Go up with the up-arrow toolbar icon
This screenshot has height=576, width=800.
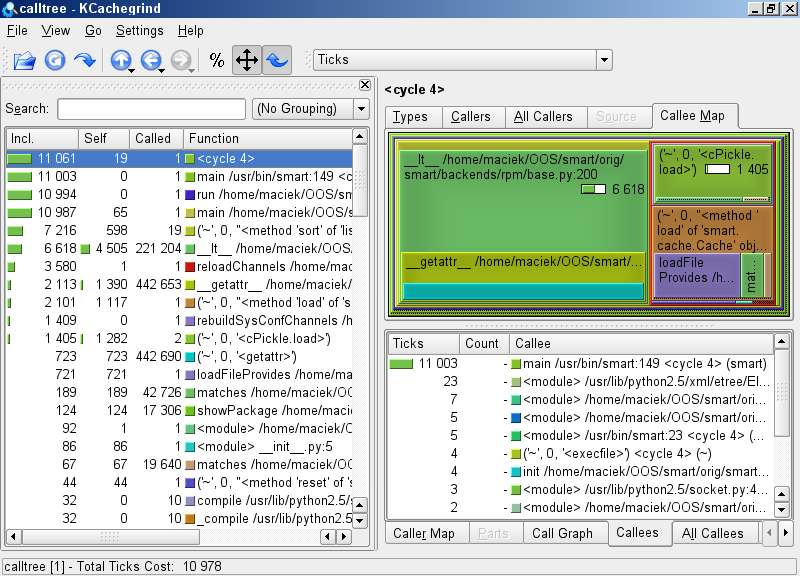(x=122, y=60)
